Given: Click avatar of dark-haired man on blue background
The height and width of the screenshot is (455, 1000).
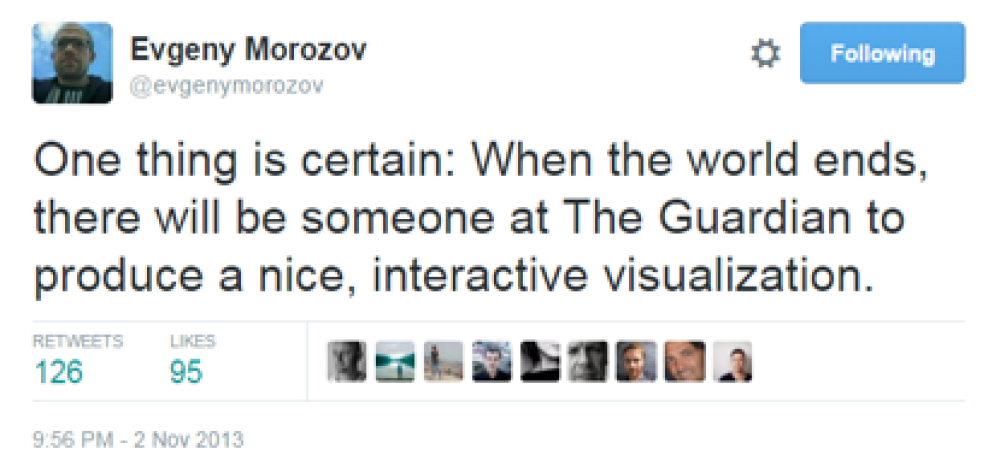Looking at the screenshot, I should coord(491,361).
